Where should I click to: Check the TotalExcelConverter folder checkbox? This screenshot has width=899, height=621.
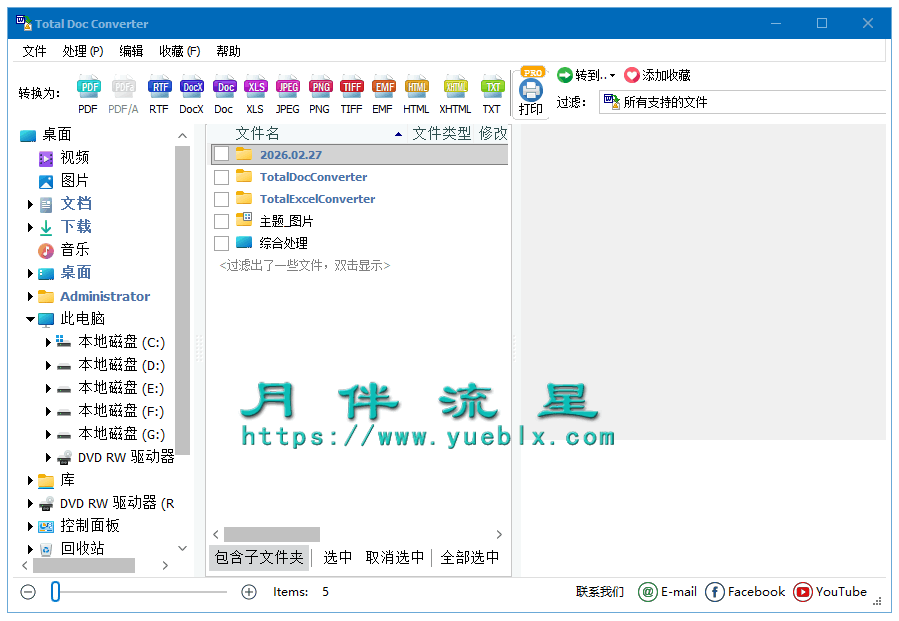coord(221,199)
